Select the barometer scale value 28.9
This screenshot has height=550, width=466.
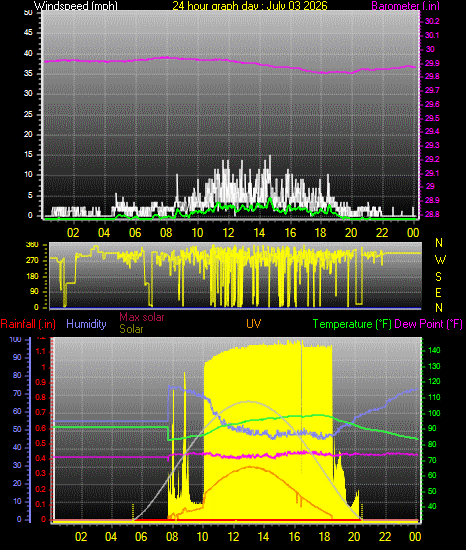(x=432, y=200)
